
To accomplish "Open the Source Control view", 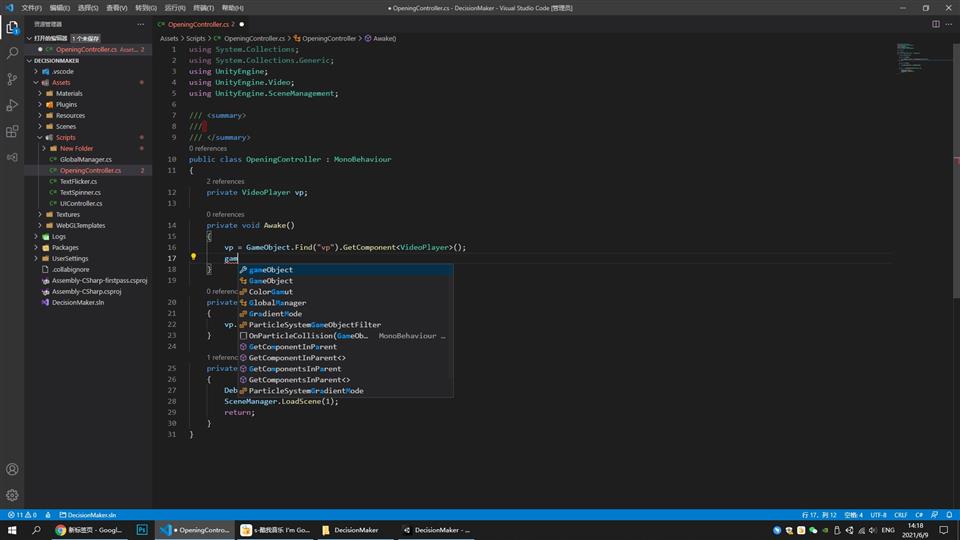I will [12, 79].
